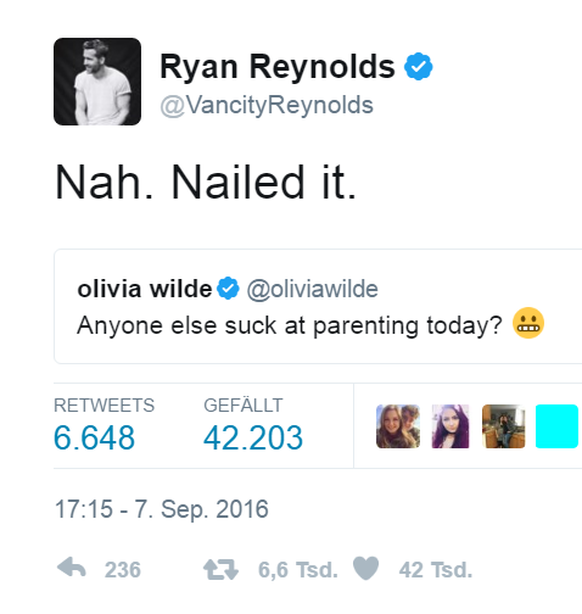Viewport: 582px width, 614px height.
Task: Open the purple-haired liker's avatar
Action: click(450, 426)
